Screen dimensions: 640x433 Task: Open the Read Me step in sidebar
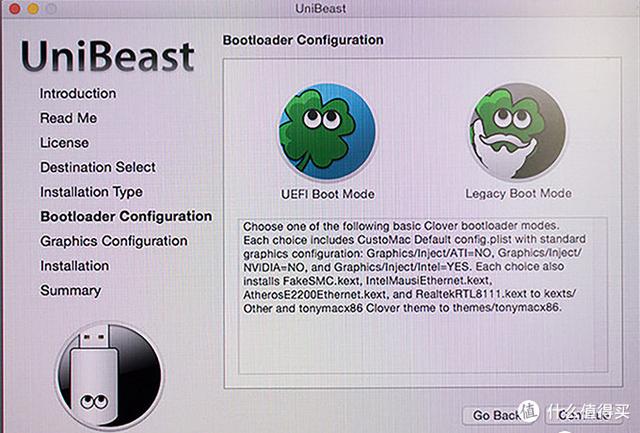click(68, 118)
